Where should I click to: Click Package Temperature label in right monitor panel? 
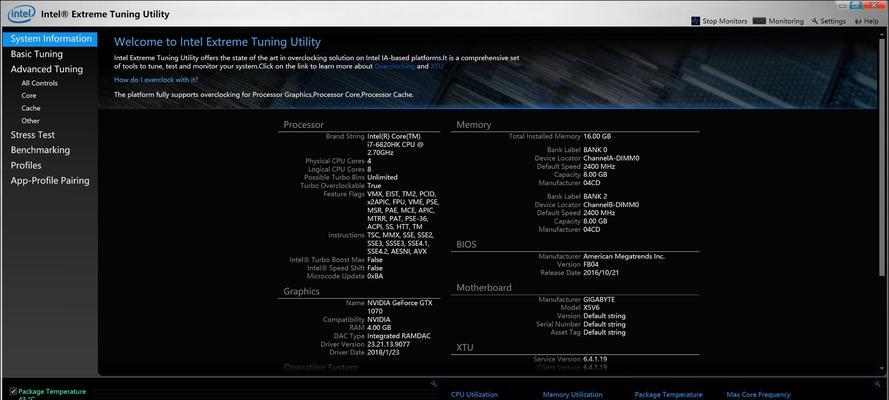668,394
